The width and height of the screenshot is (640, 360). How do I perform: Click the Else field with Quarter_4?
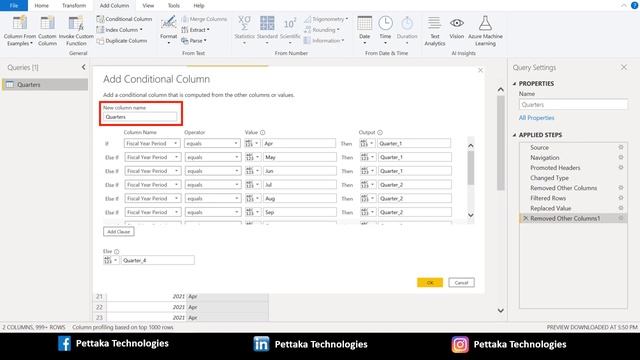click(x=158, y=260)
